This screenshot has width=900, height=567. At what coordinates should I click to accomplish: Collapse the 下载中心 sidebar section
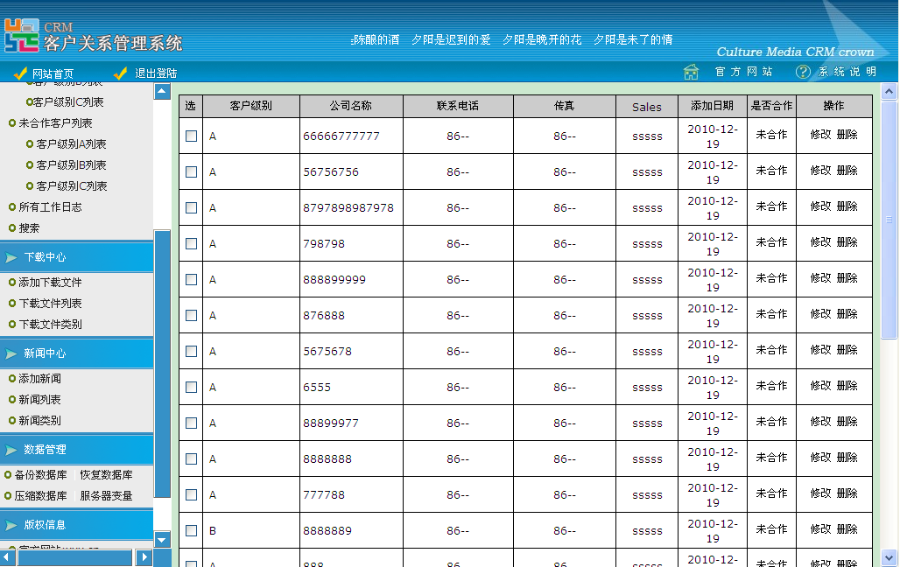[x=76, y=257]
